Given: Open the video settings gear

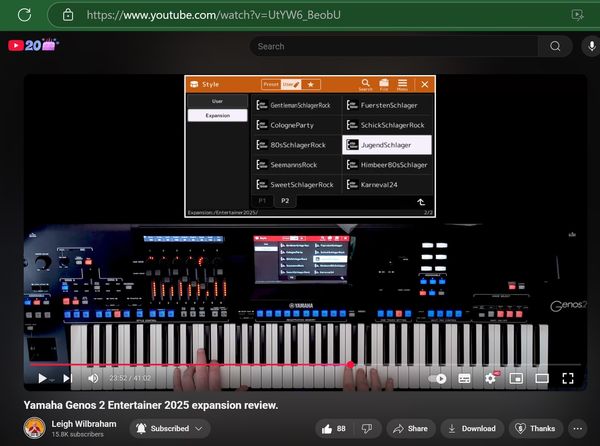Looking at the screenshot, I should [490, 378].
